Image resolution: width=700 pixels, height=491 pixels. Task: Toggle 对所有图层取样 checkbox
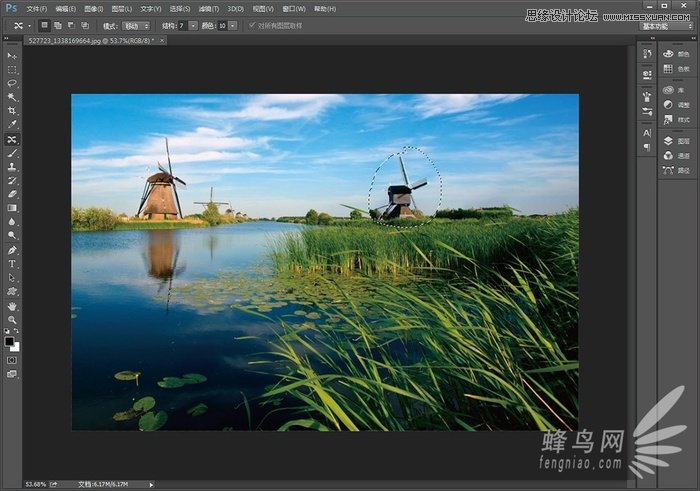click(x=252, y=25)
